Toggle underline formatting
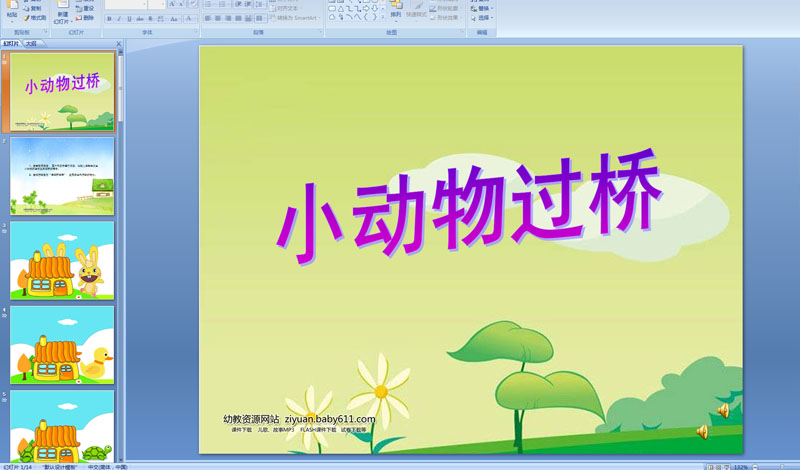 (x=129, y=19)
